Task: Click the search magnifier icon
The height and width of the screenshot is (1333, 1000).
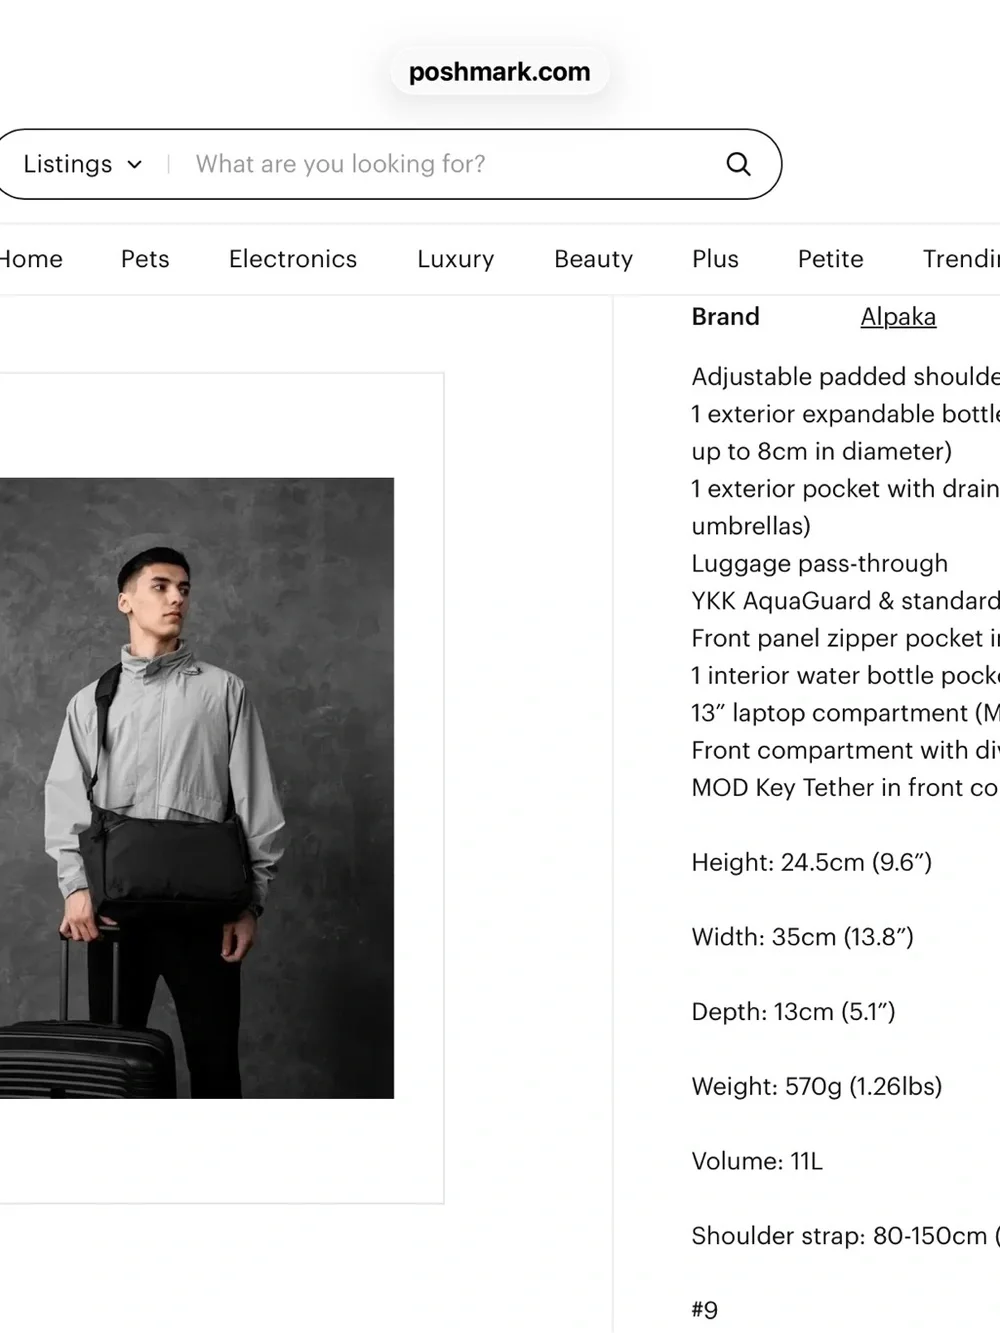Action: click(x=738, y=164)
